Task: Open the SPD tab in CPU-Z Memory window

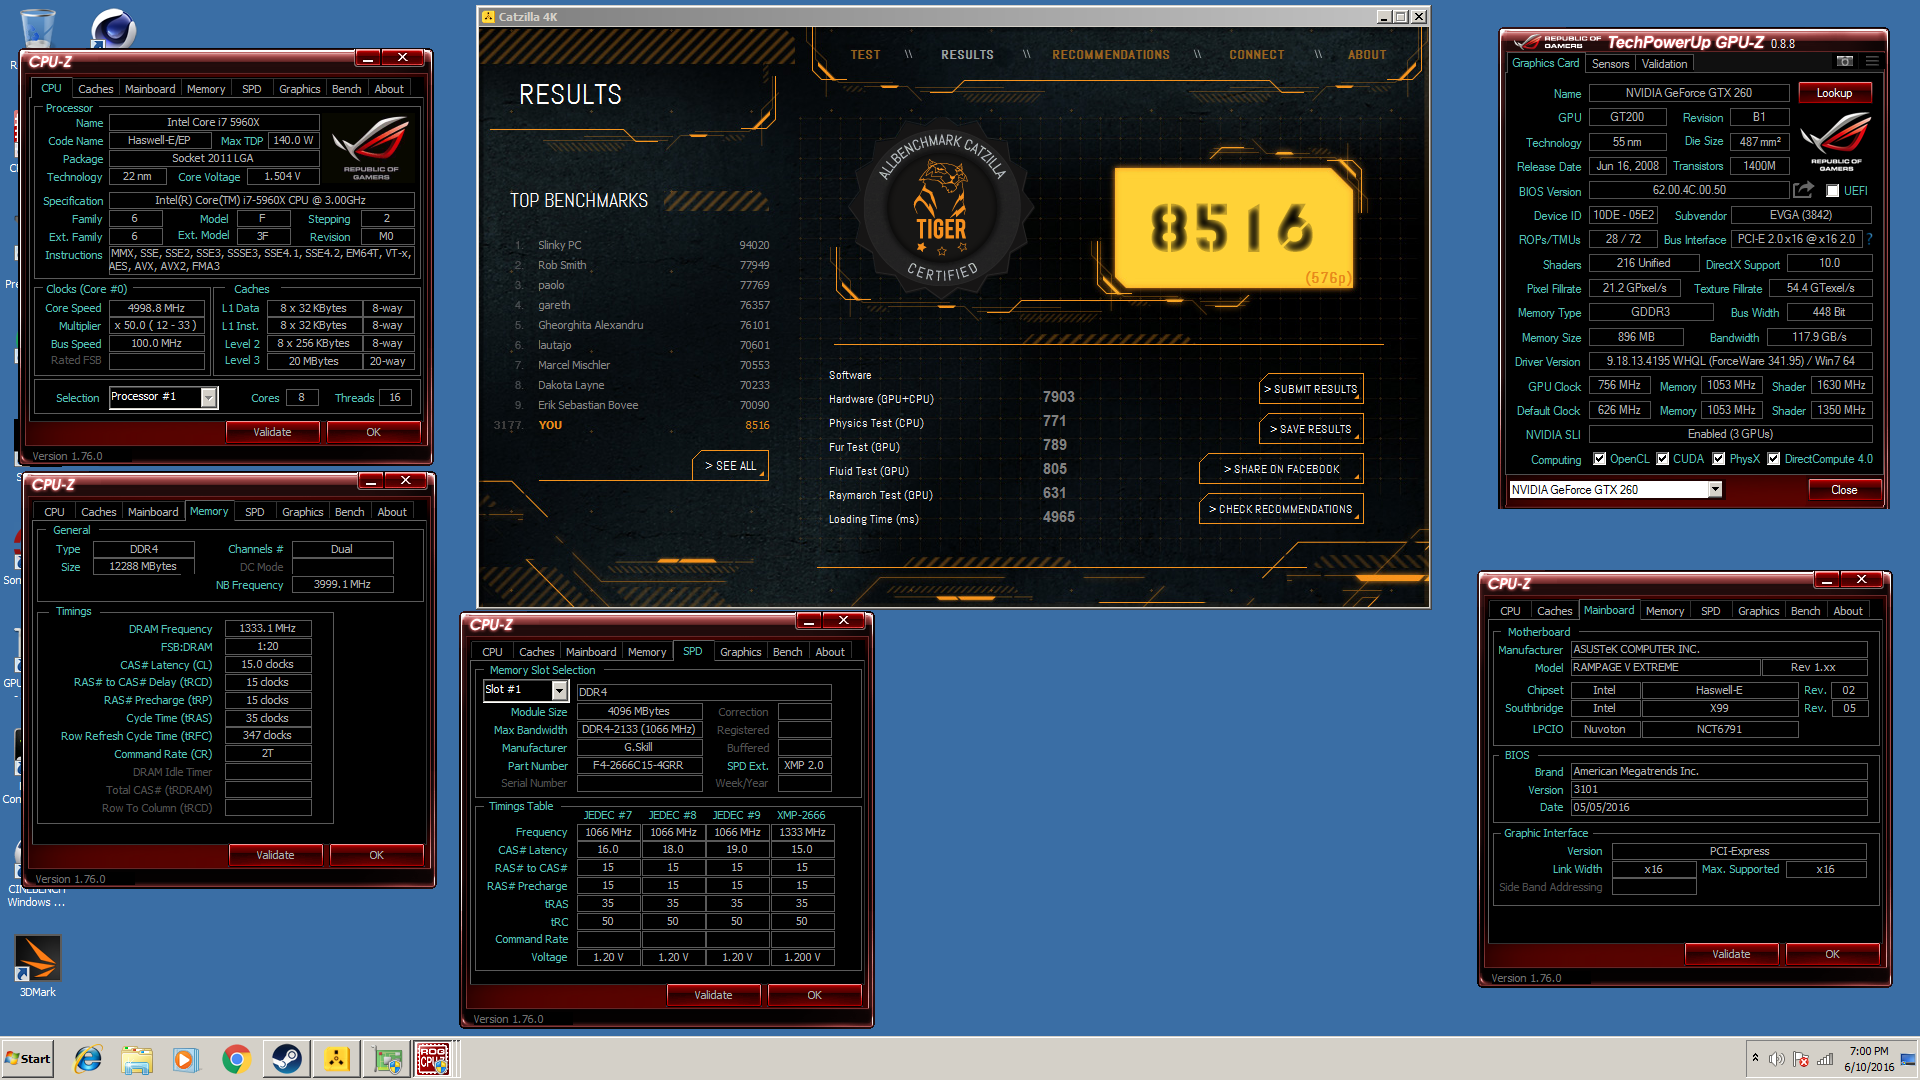Action: point(255,512)
